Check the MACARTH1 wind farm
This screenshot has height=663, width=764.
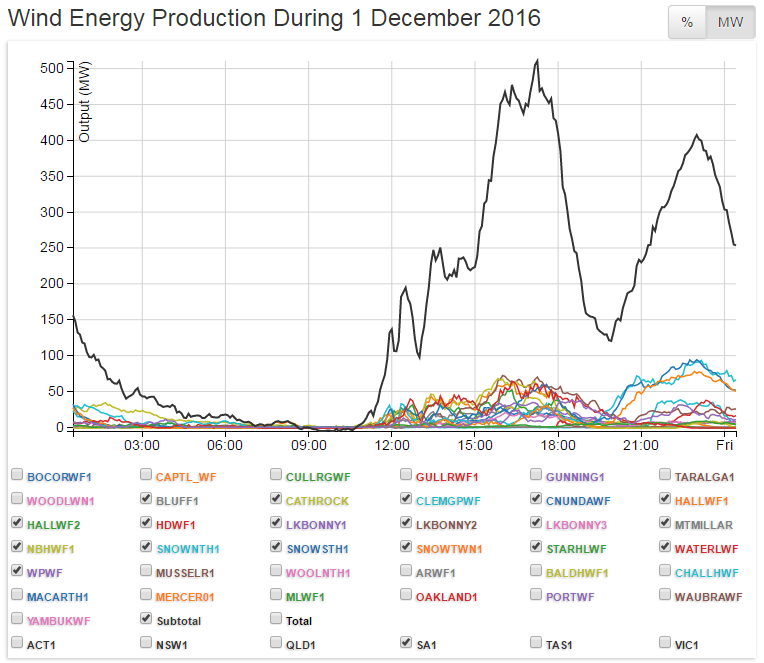17,595
